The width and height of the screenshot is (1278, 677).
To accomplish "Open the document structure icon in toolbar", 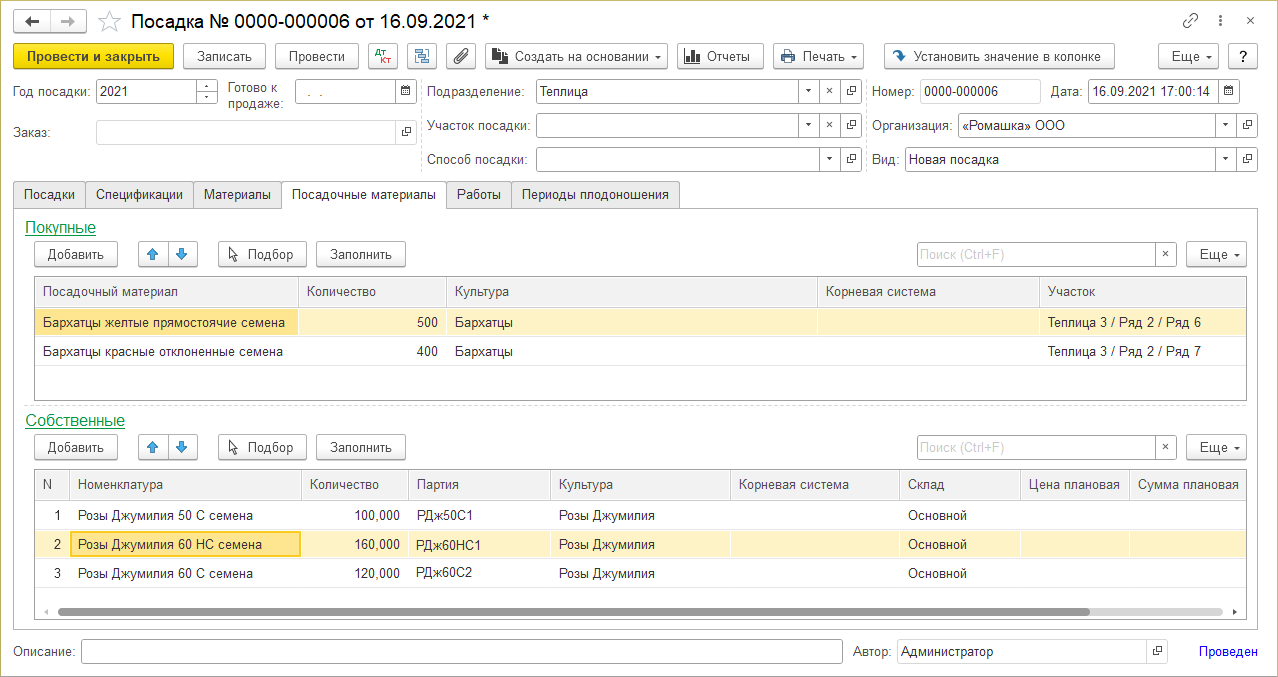I will pos(421,57).
